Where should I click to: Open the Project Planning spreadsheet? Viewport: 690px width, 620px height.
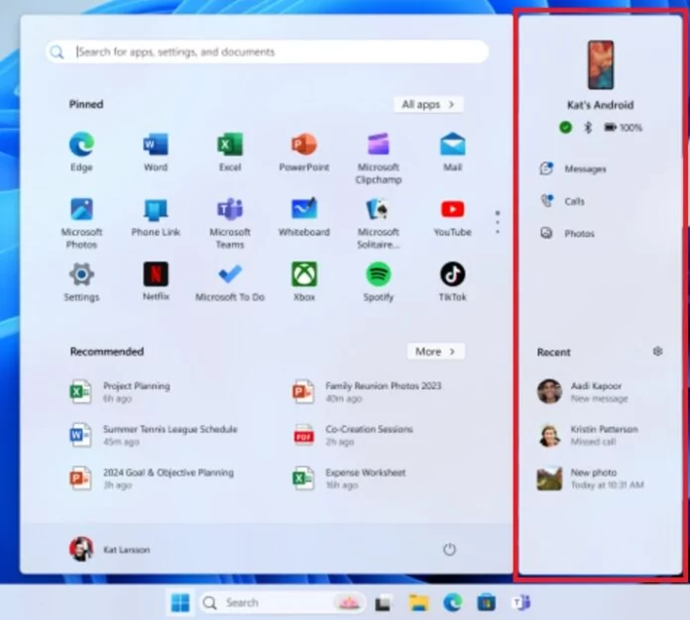pos(120,392)
